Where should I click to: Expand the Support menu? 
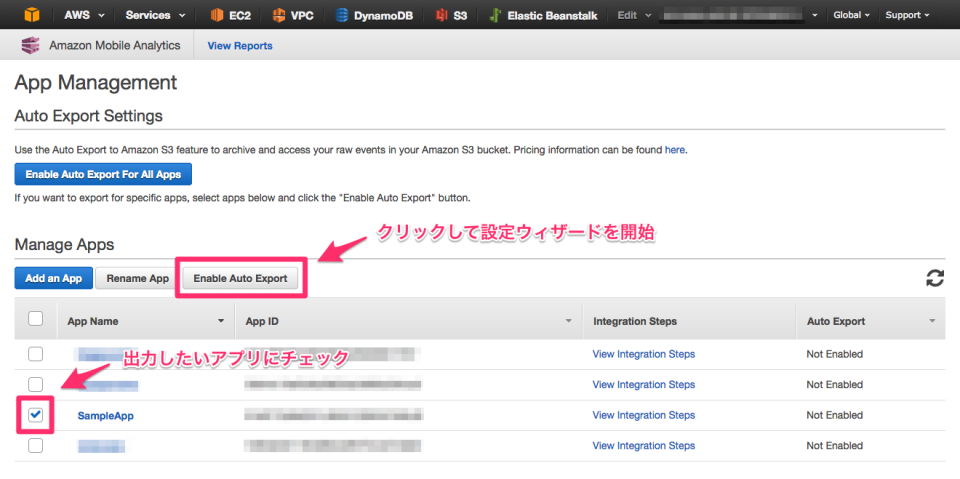pos(907,15)
